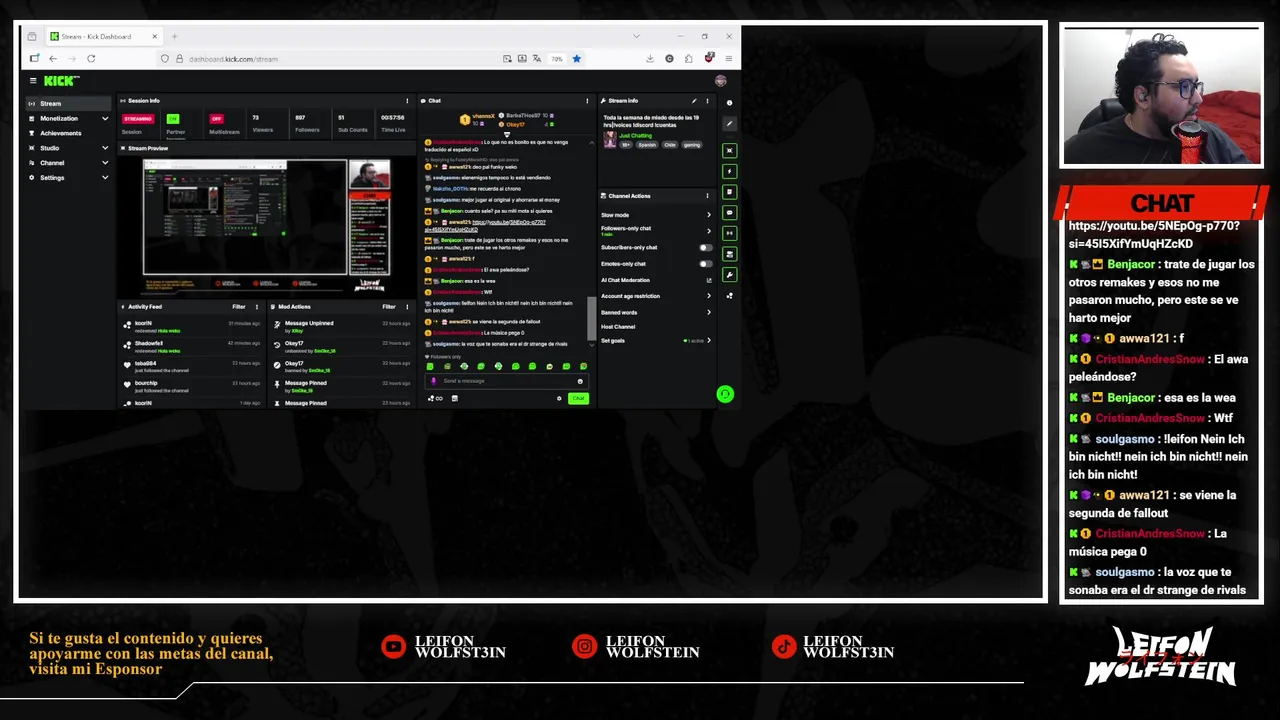Click the pencil edit-layout icon in right rail
The height and width of the screenshot is (720, 1280).
point(729,124)
